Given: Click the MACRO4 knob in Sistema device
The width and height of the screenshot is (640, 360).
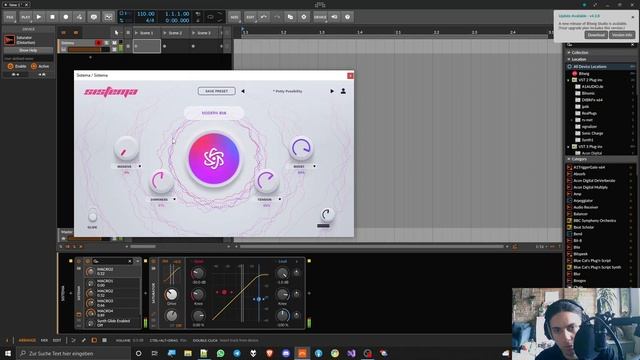Looking at the screenshot, I should (x=90, y=313).
